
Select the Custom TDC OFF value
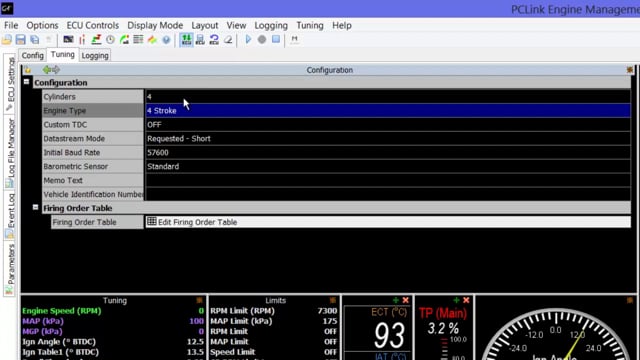pyautogui.click(x=388, y=124)
